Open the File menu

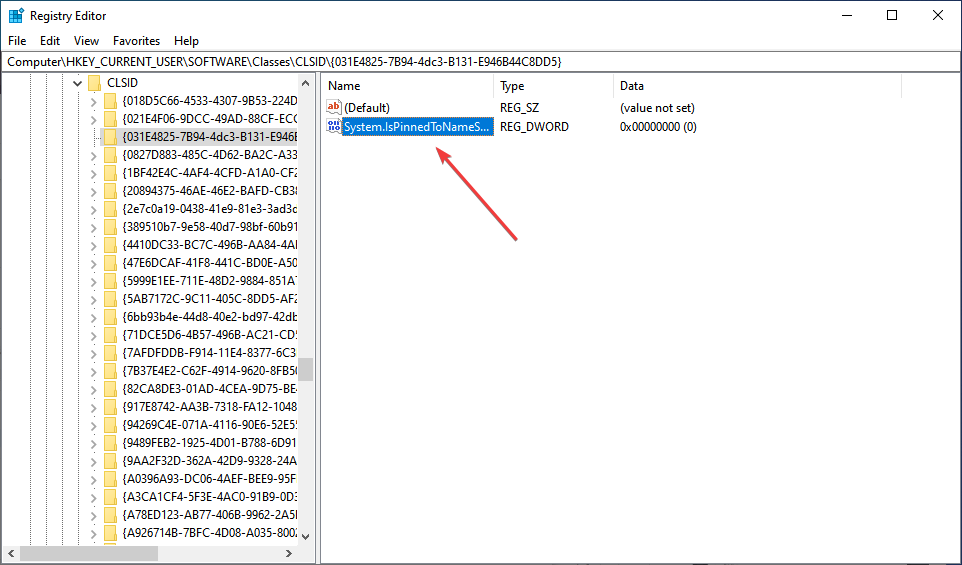(x=17, y=41)
